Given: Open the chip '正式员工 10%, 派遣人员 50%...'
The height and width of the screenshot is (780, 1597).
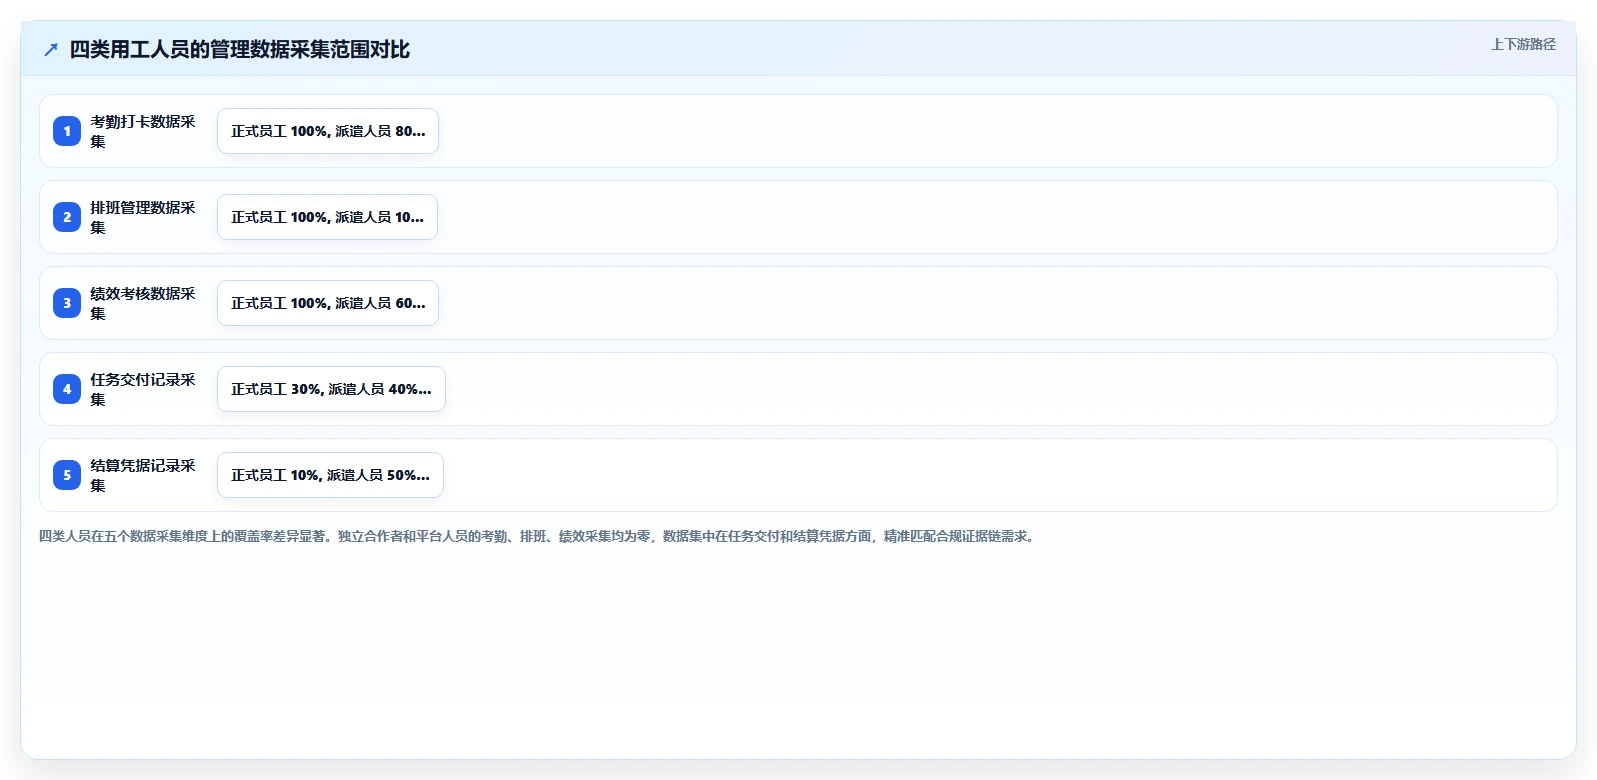Looking at the screenshot, I should 330,475.
